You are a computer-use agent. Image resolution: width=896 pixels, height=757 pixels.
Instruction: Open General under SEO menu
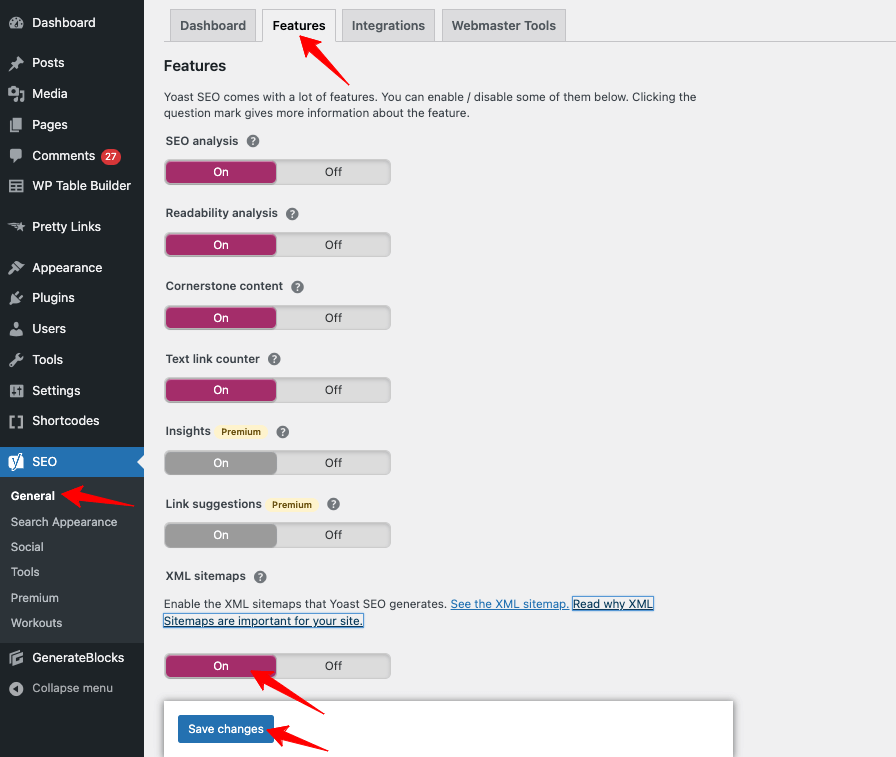(33, 496)
